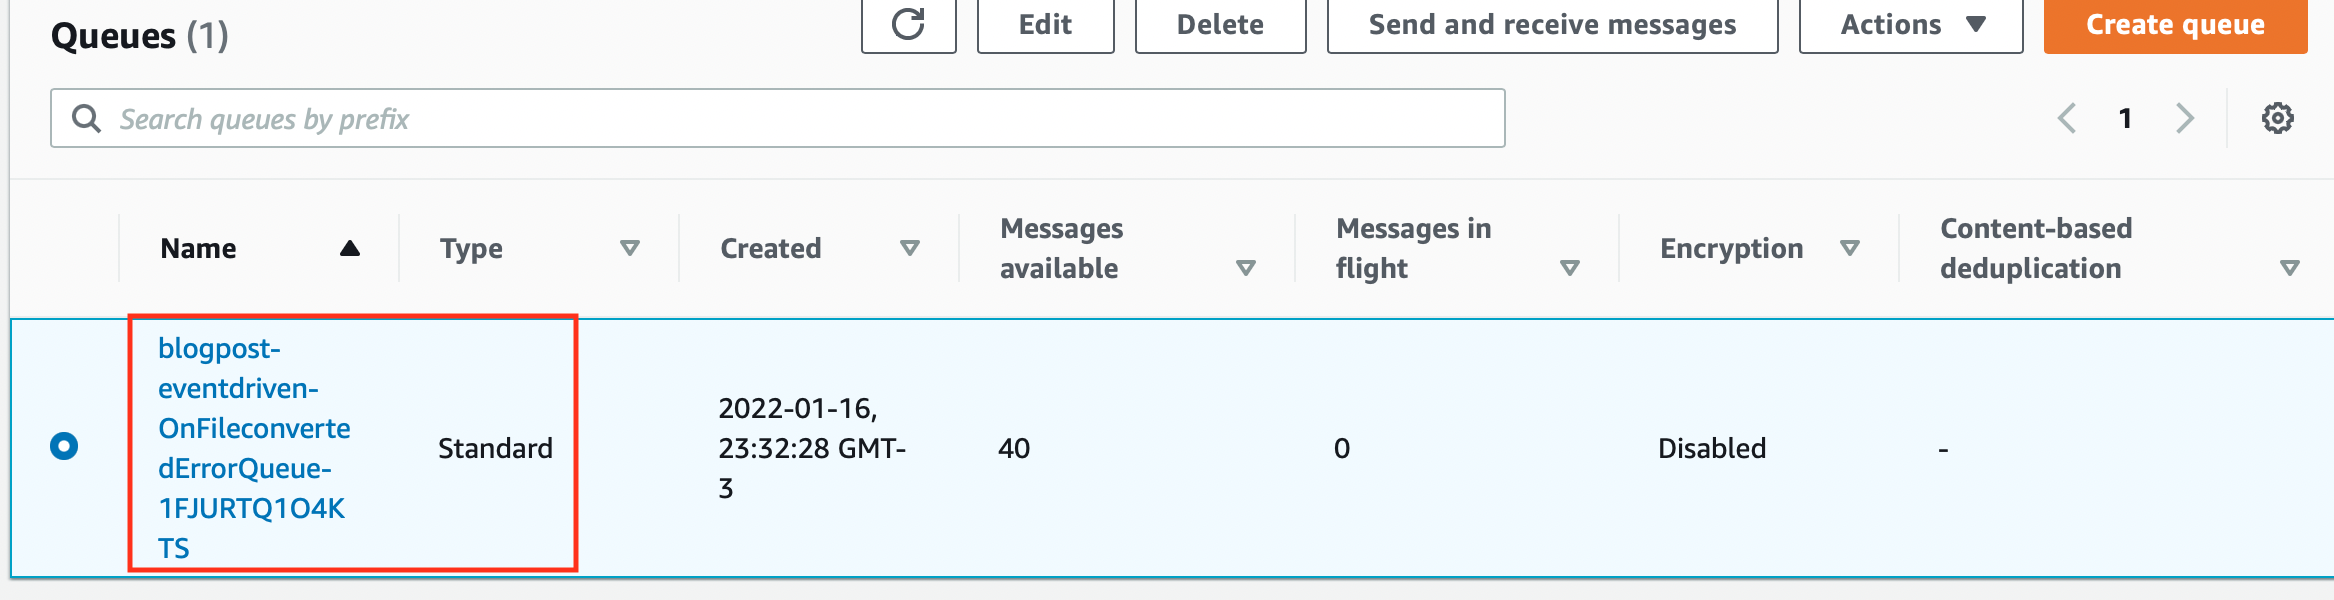Sort by Name ascending arrow

pyautogui.click(x=349, y=248)
